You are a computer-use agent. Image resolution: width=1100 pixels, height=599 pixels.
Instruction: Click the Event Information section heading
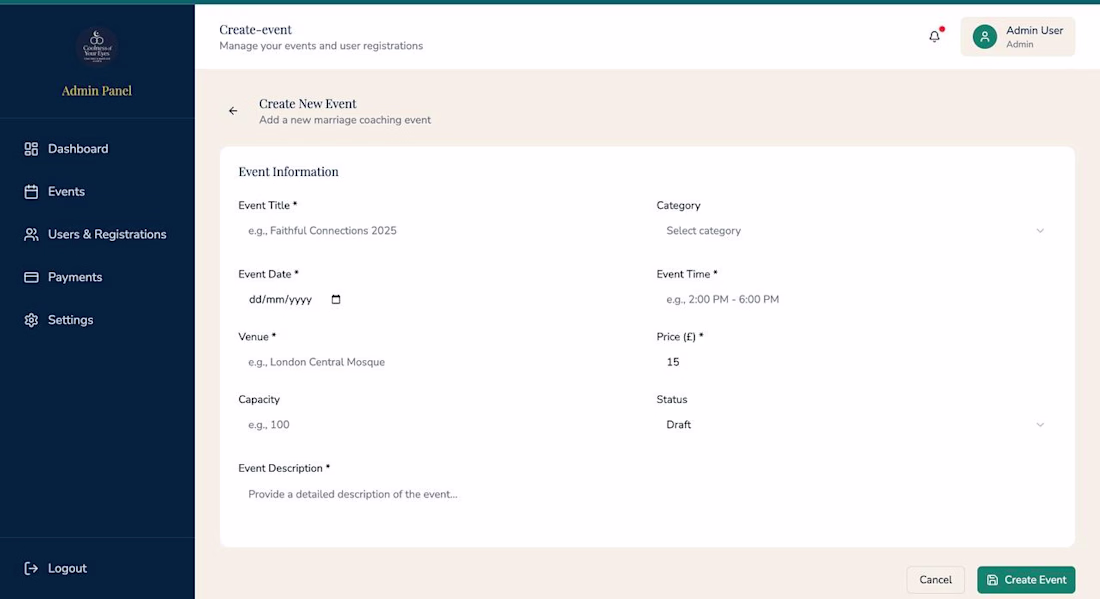pos(288,172)
